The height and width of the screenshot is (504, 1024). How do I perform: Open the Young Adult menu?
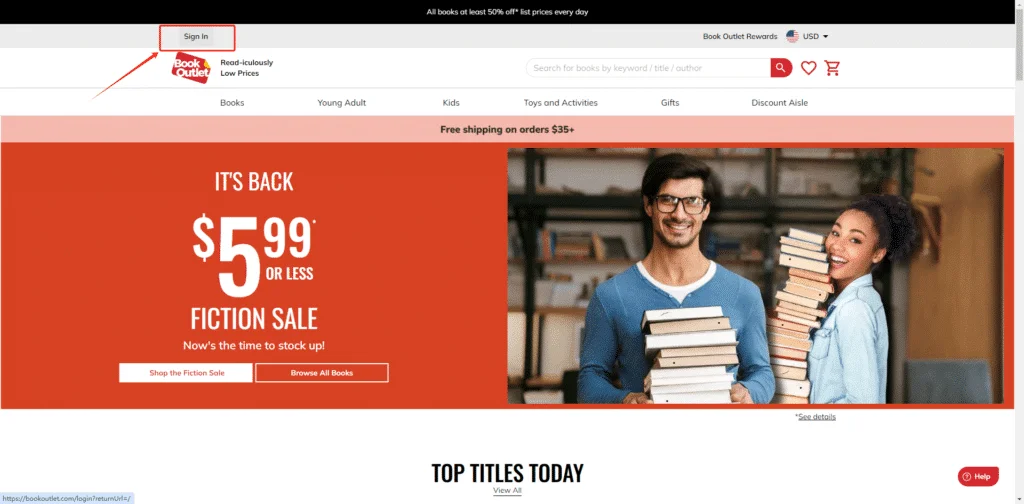342,102
